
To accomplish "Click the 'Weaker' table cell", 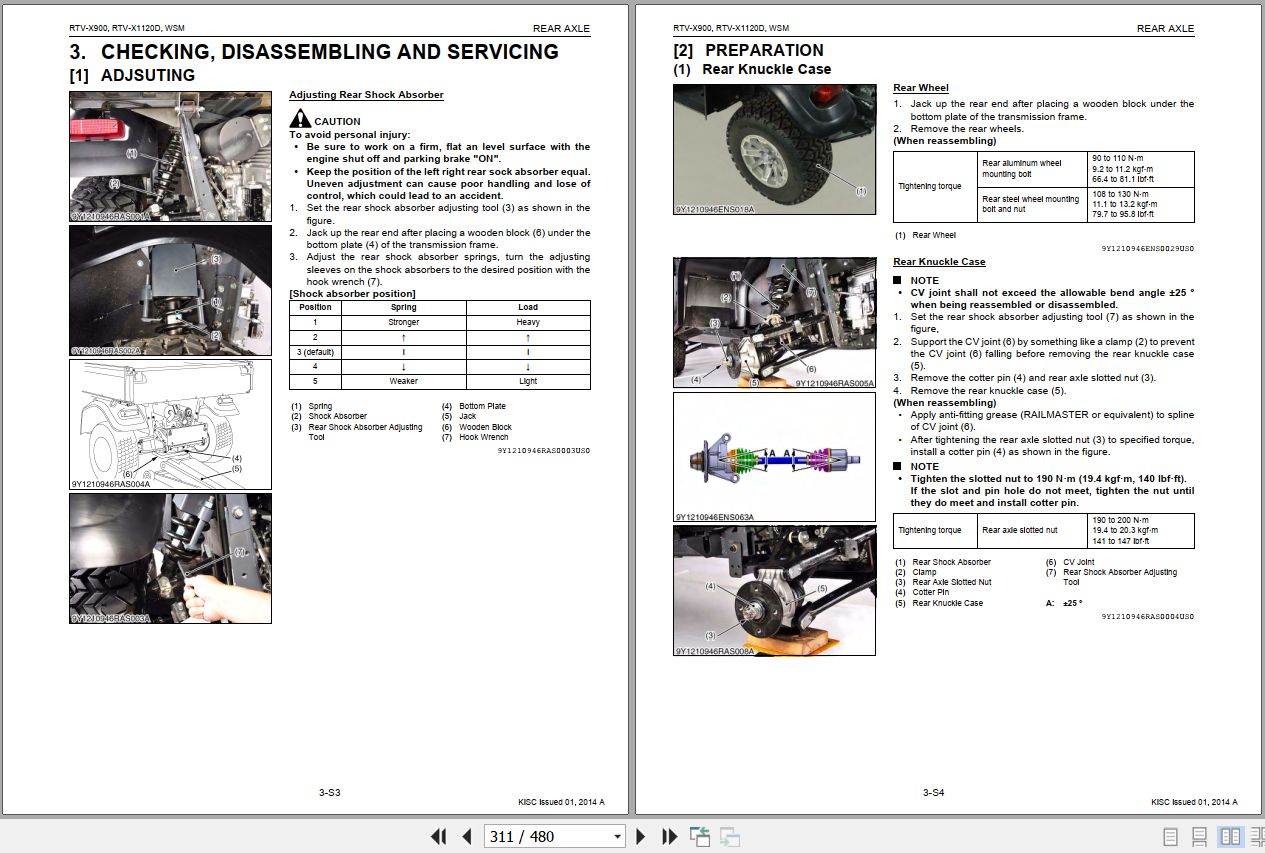I will (403, 381).
